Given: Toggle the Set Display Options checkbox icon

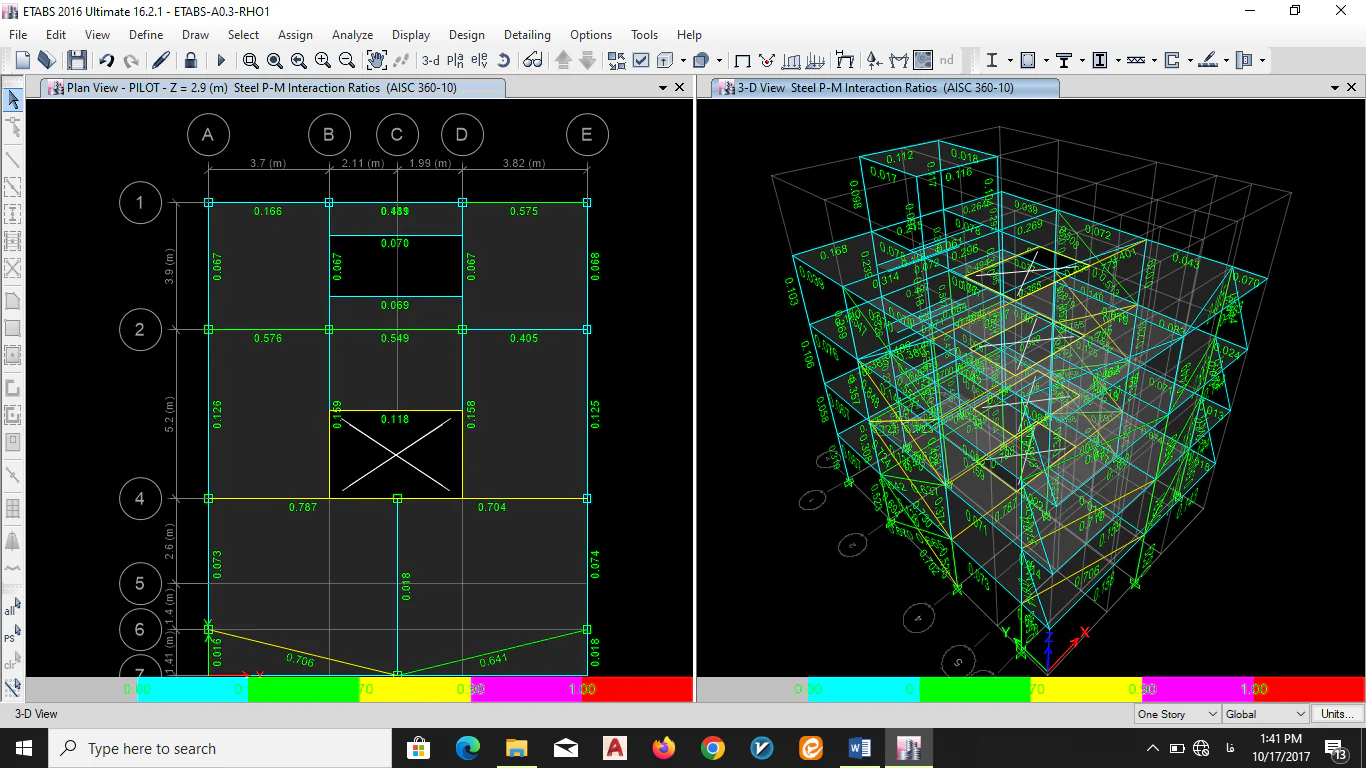Looking at the screenshot, I should pyautogui.click(x=641, y=61).
